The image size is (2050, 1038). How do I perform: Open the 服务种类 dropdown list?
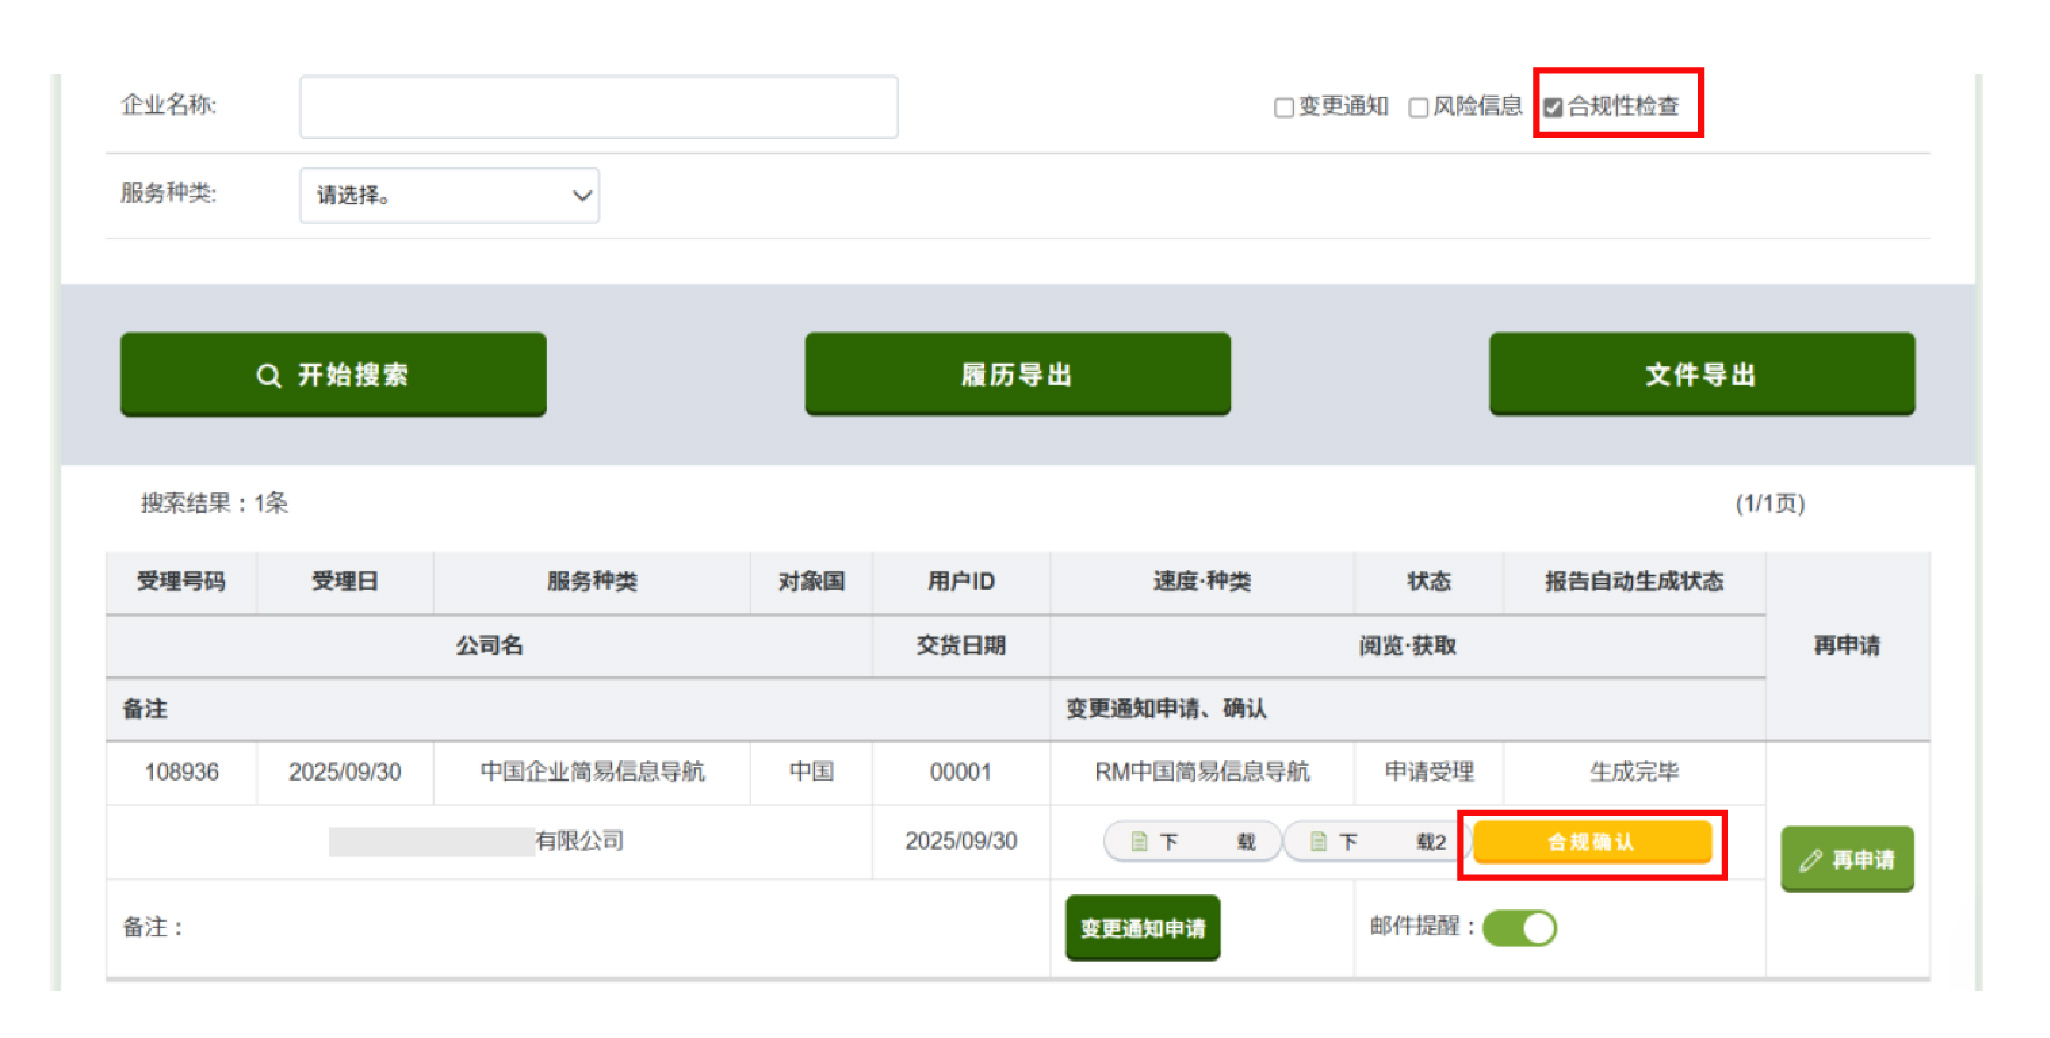click(449, 196)
